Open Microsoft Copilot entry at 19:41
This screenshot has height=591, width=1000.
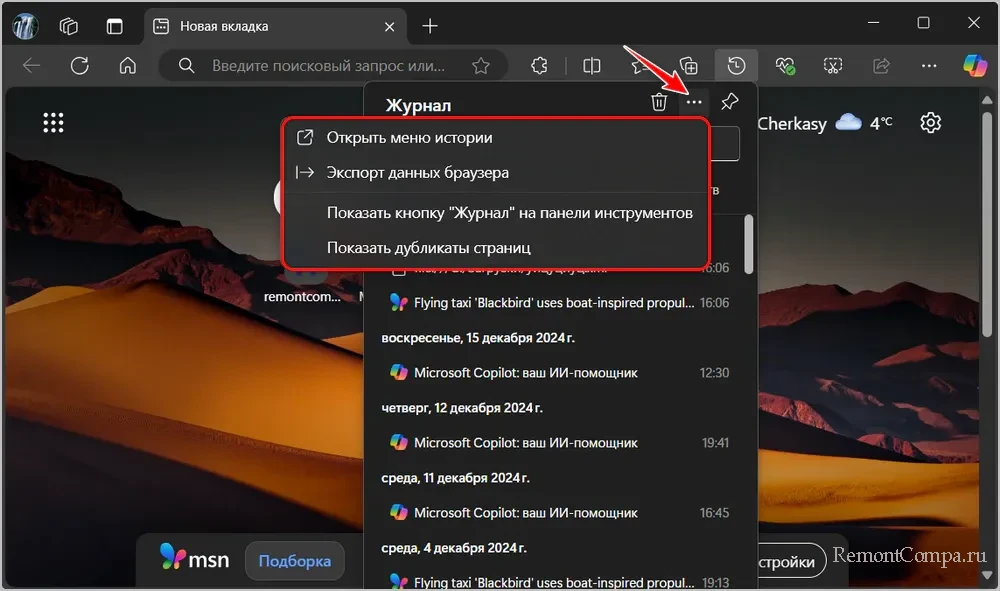(559, 442)
